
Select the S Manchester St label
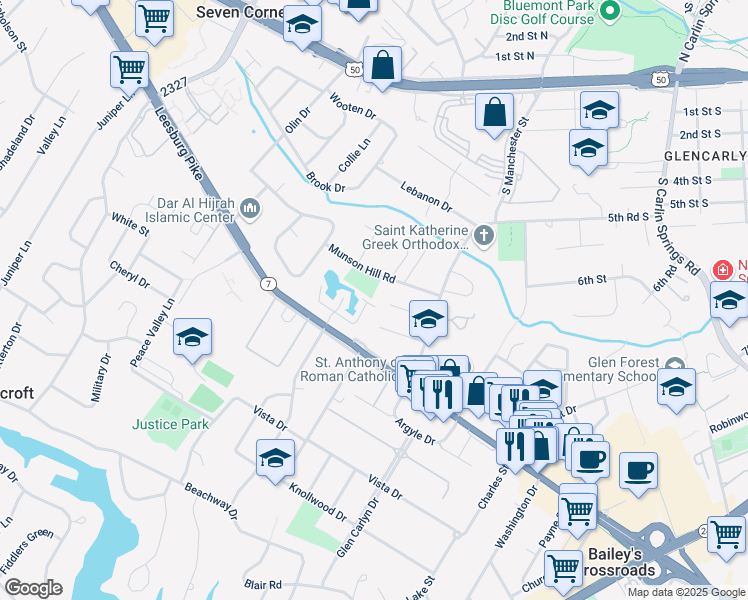pyautogui.click(x=516, y=156)
